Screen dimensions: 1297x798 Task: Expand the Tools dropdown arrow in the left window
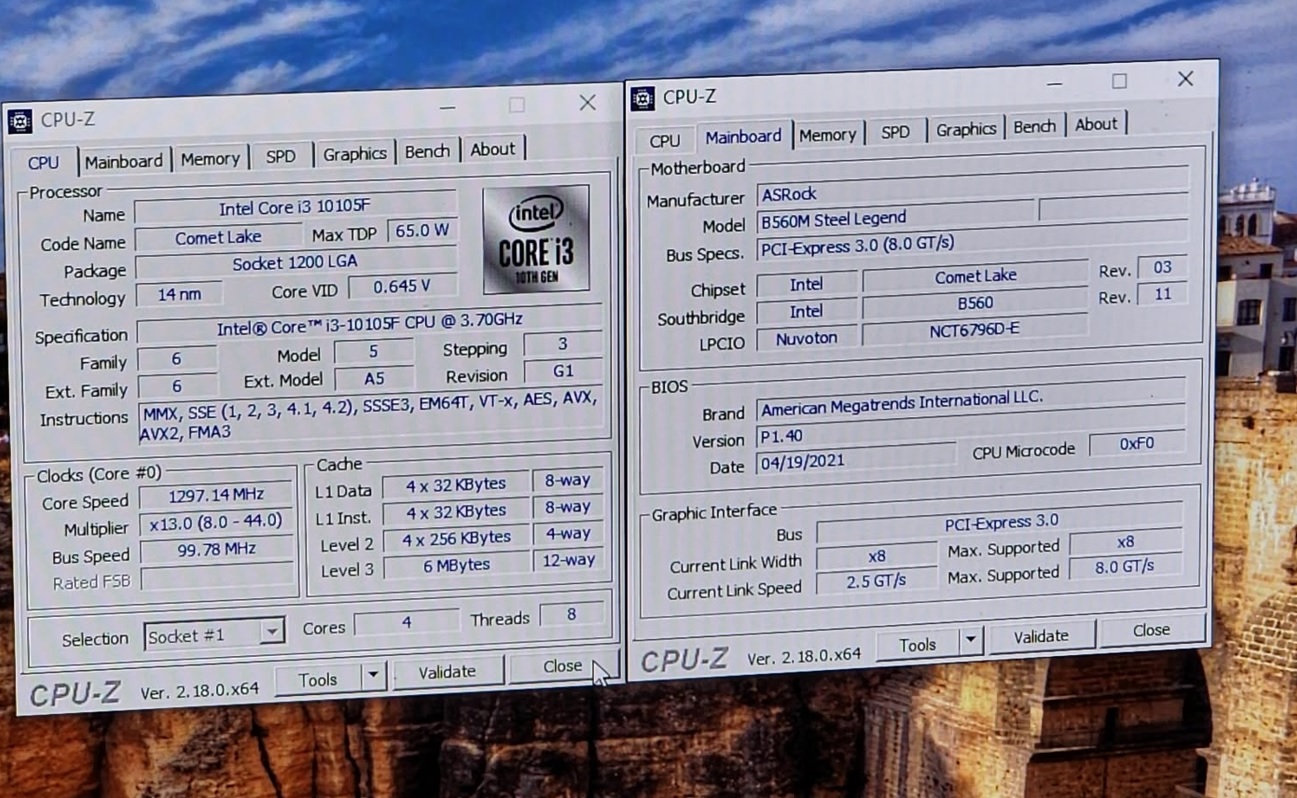pos(372,677)
